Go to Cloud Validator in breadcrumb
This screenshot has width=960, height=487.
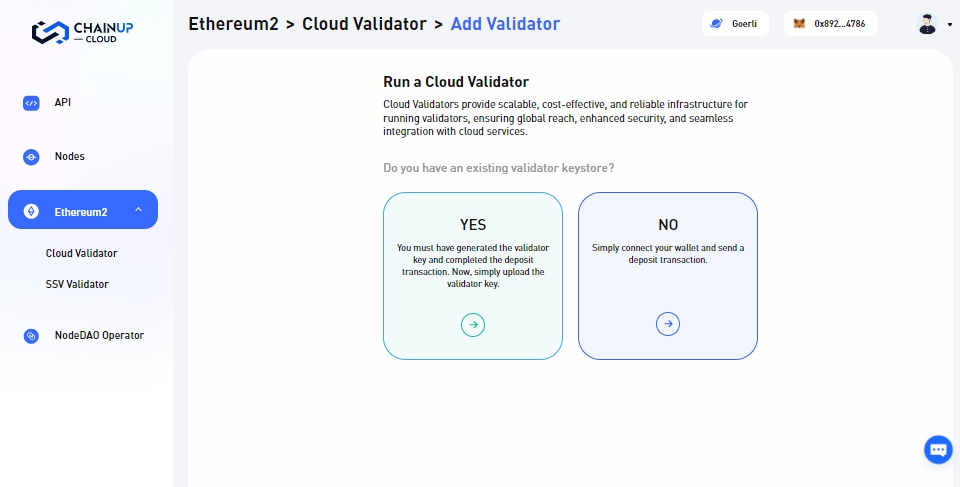coord(364,23)
